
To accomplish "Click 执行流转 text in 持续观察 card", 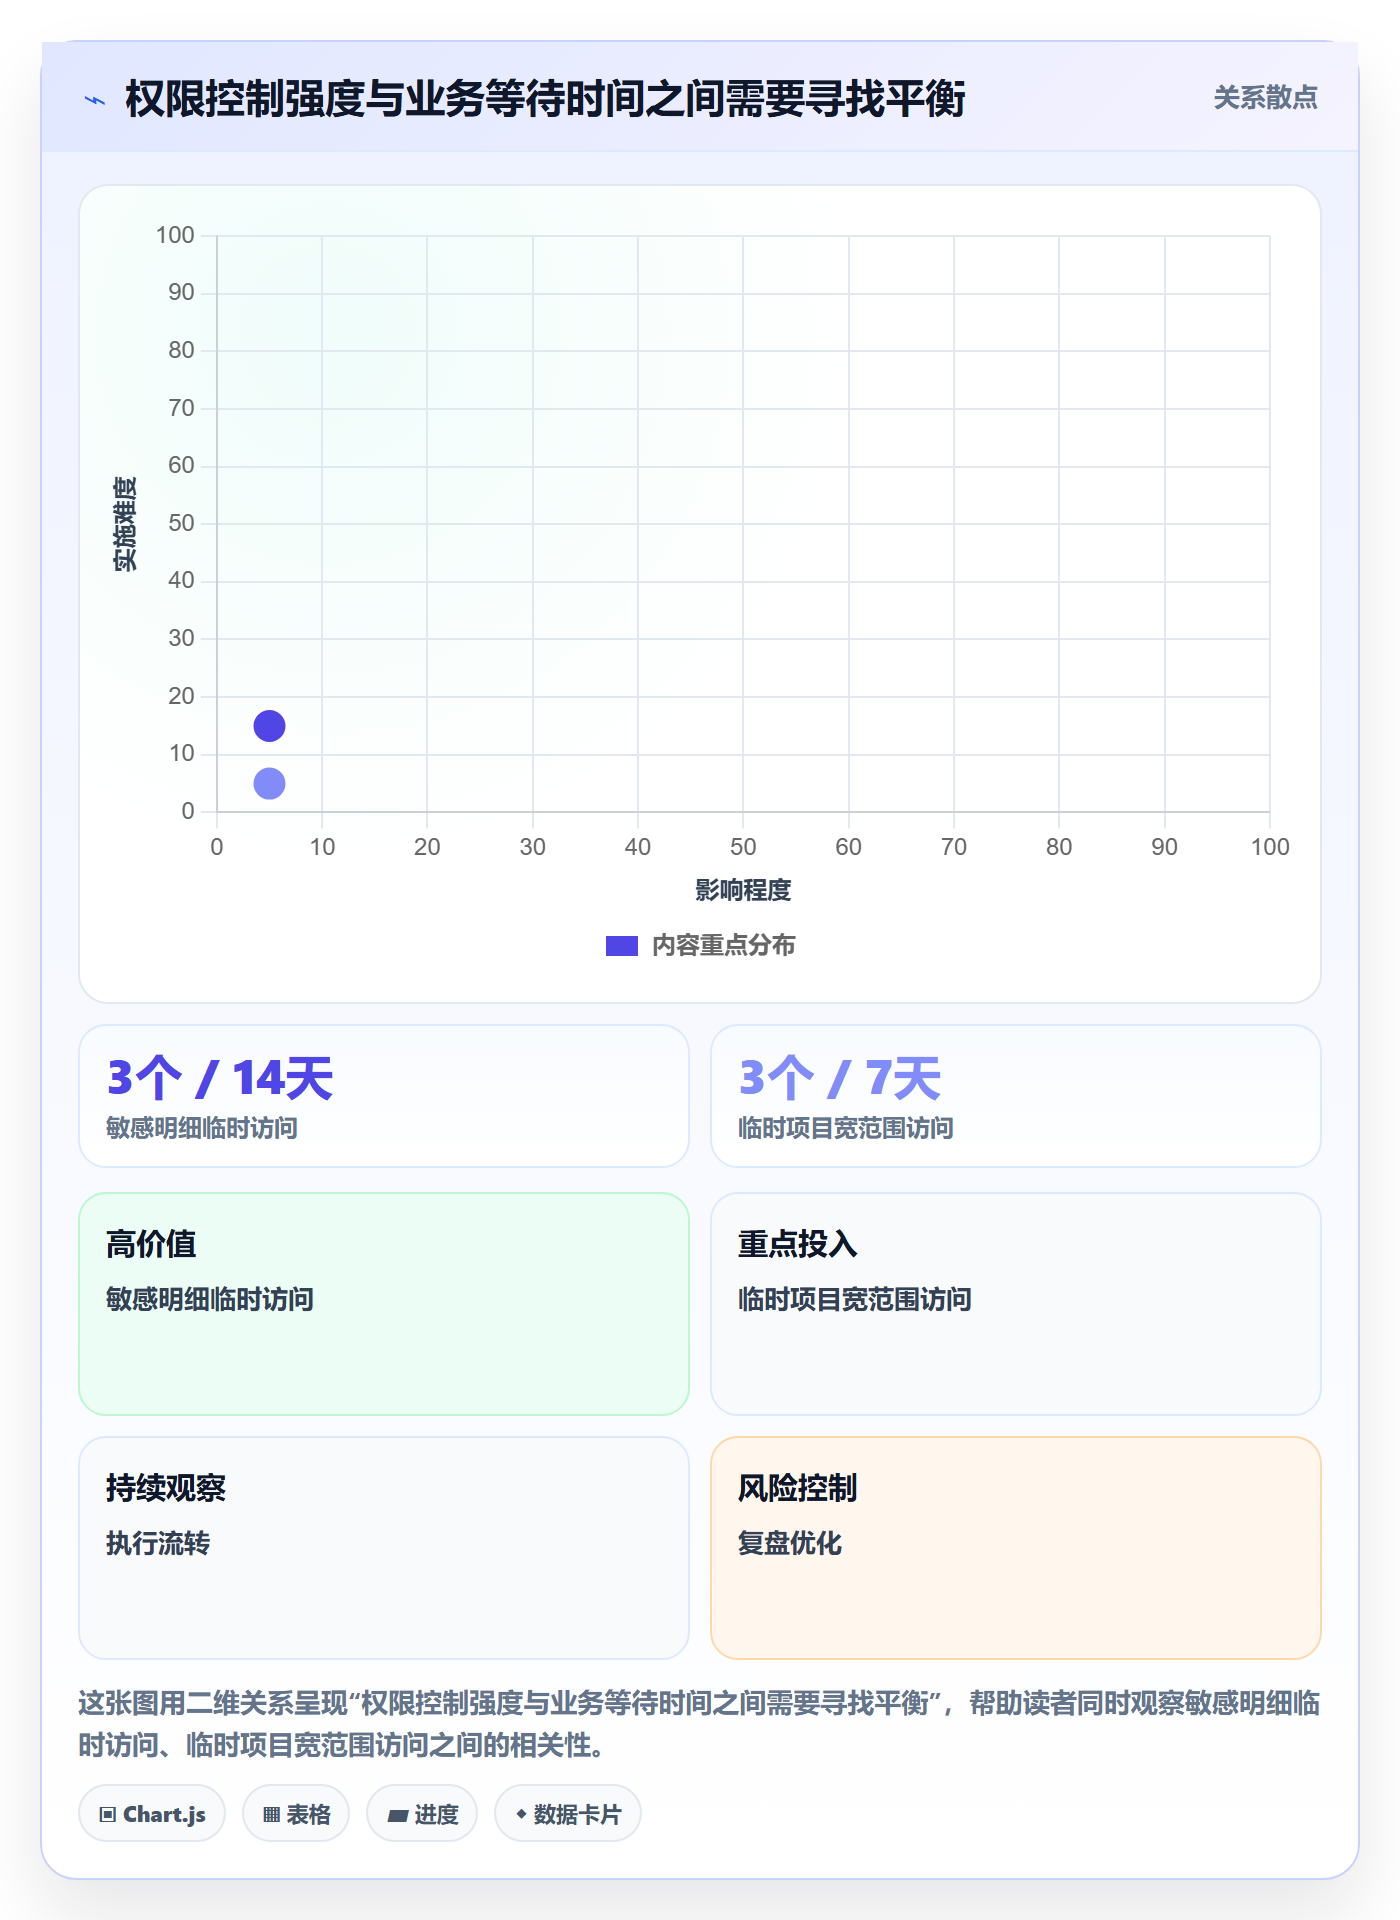I will click(158, 1543).
